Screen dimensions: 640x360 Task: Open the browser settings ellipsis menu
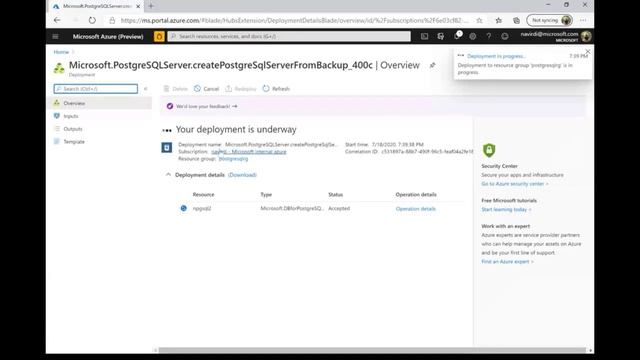pos(583,20)
